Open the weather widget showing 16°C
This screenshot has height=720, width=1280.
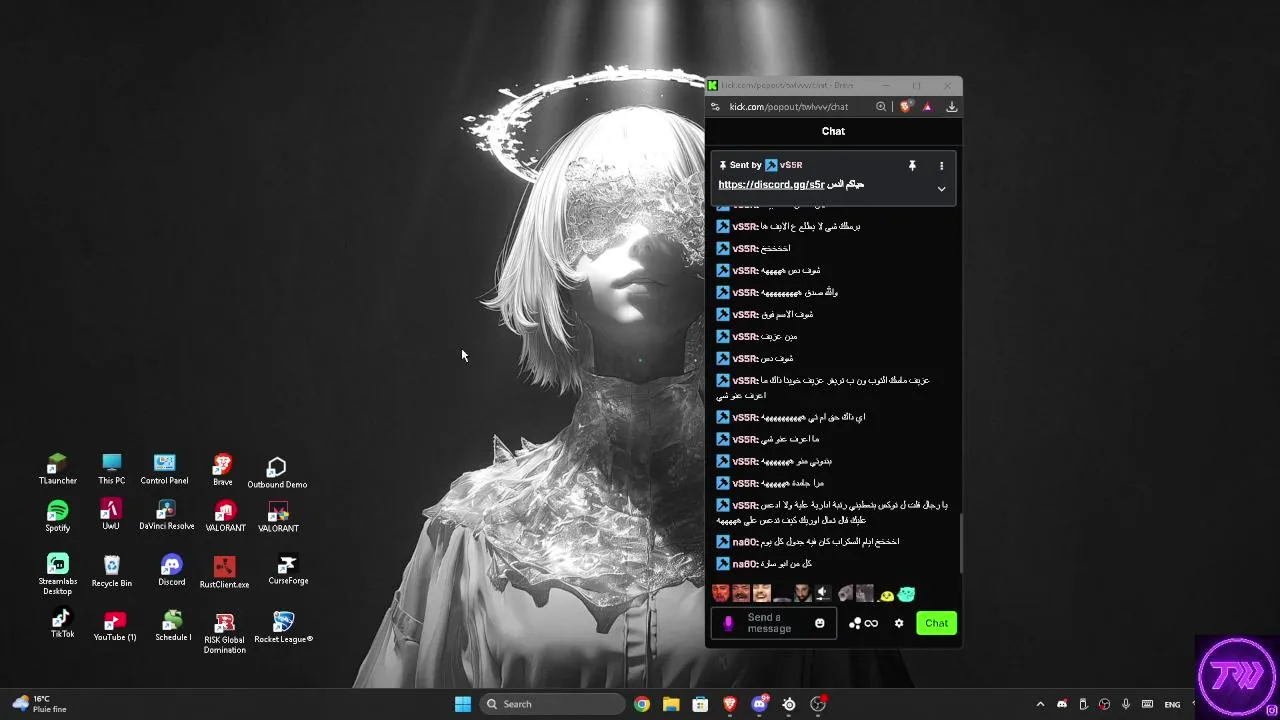tap(40, 704)
